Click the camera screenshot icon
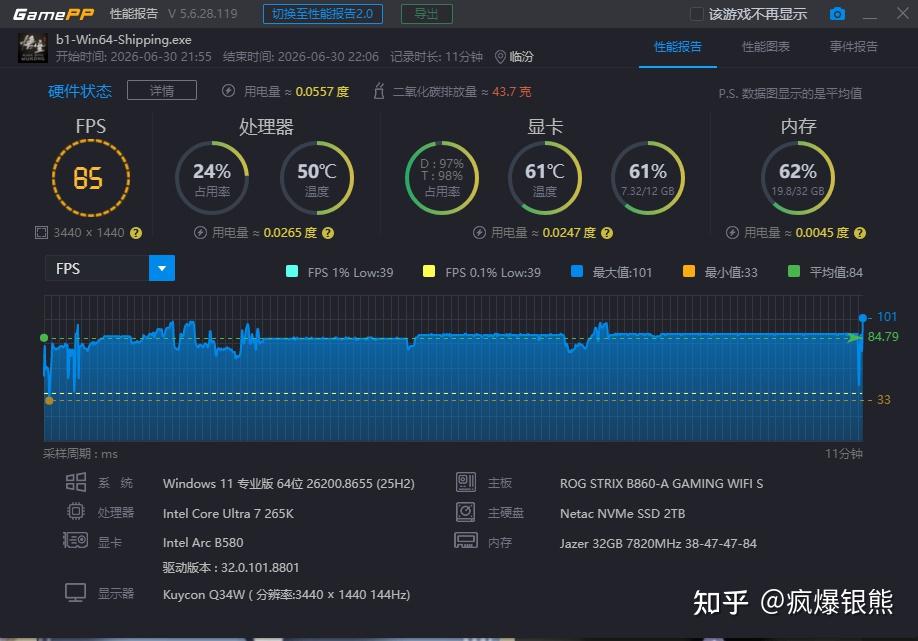 pos(837,13)
